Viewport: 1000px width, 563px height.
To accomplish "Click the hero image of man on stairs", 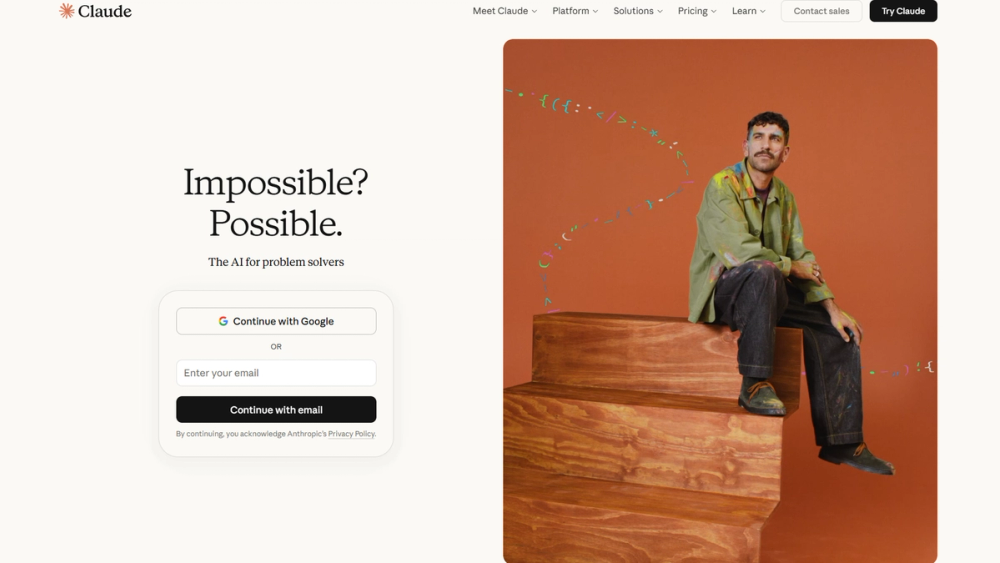I will coord(720,301).
